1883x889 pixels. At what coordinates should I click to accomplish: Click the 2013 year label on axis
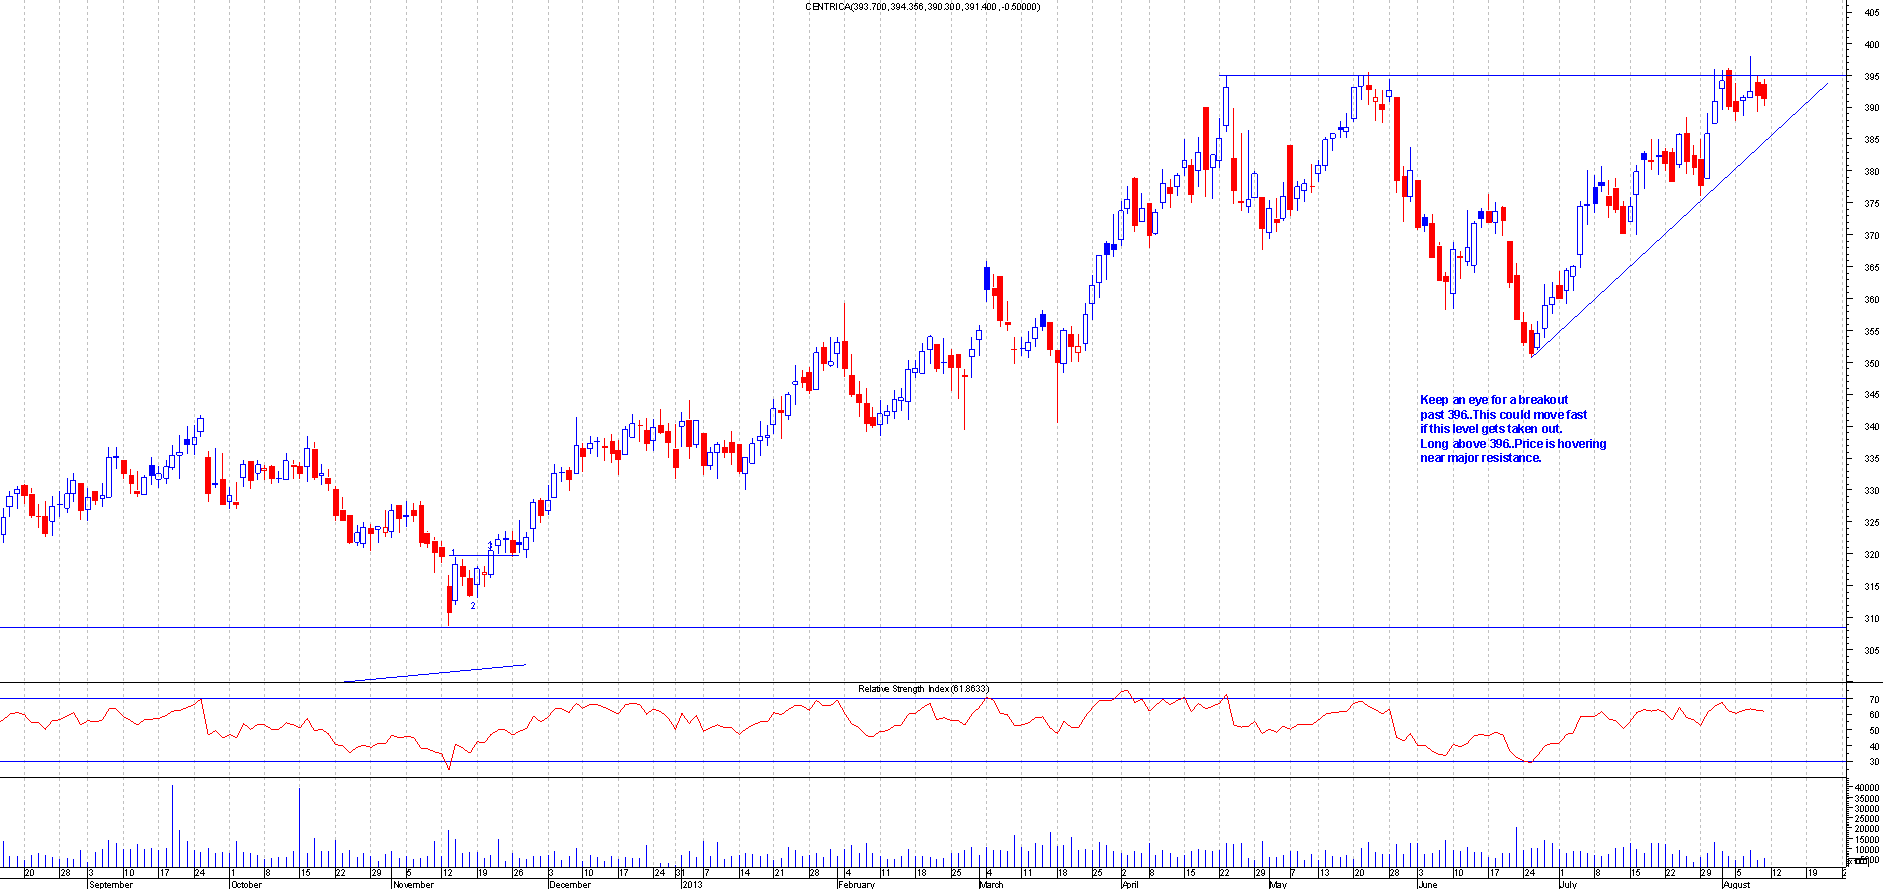coord(692,884)
